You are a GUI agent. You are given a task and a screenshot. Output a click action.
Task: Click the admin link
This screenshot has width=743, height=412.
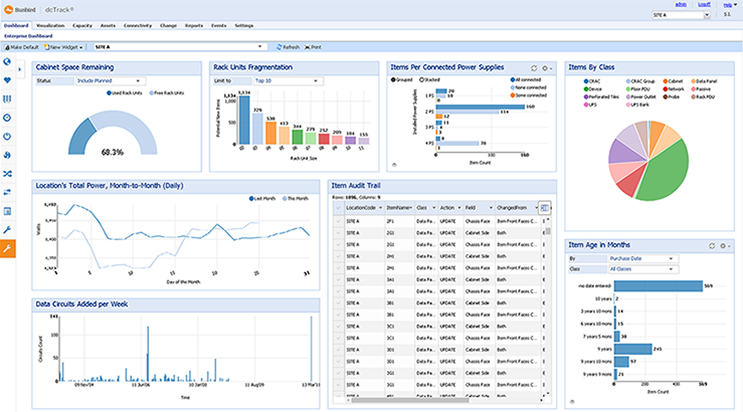[x=681, y=4]
